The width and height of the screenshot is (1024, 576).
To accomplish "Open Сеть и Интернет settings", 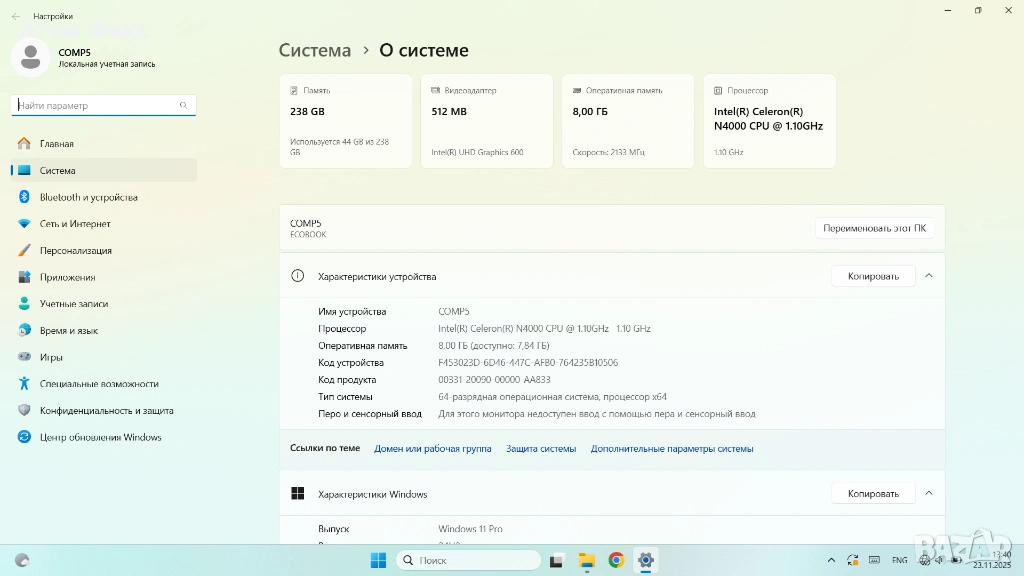I will click(x=75, y=224).
